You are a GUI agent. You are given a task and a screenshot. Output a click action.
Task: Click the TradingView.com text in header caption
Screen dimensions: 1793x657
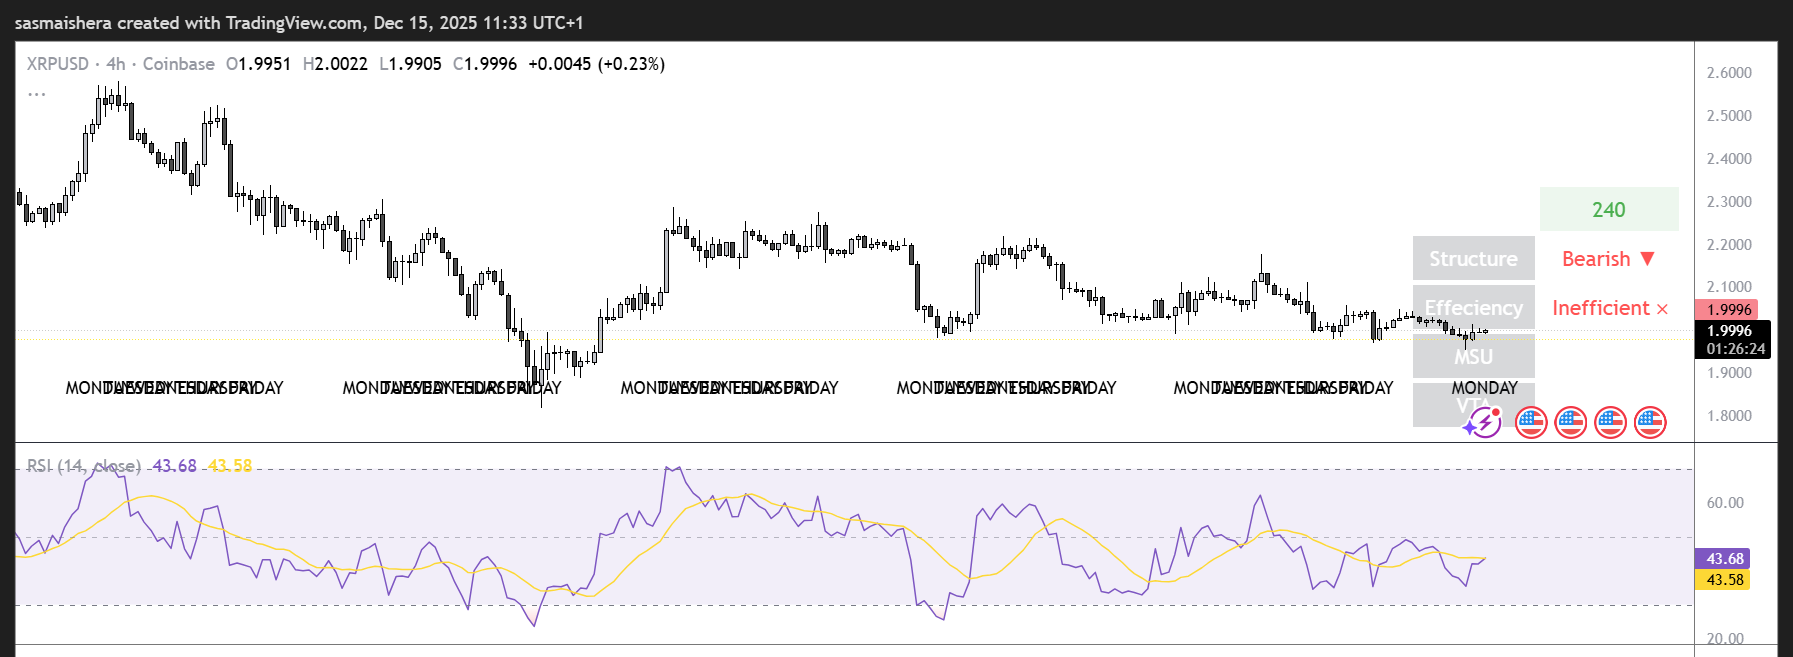point(294,22)
